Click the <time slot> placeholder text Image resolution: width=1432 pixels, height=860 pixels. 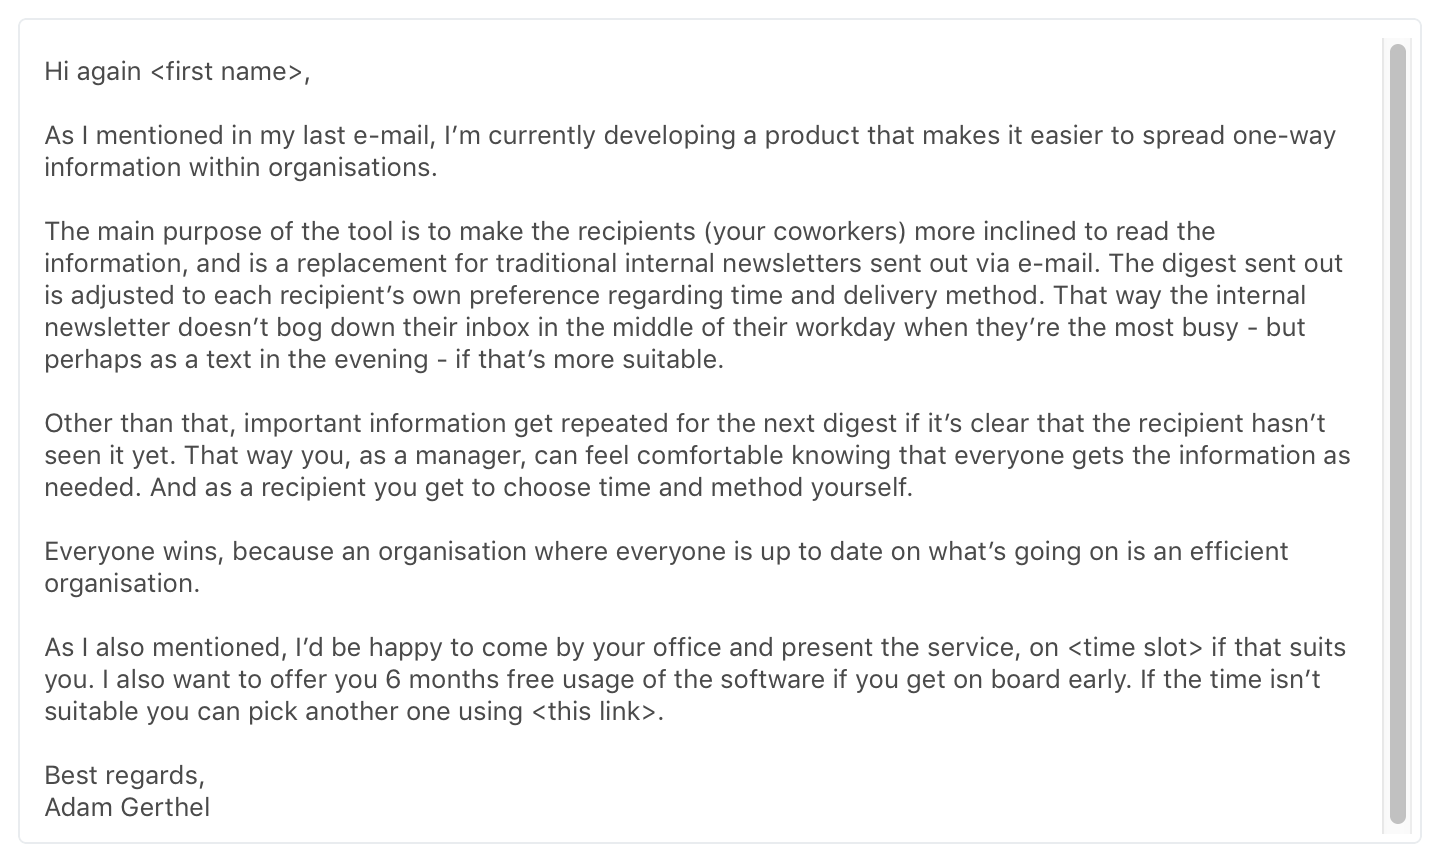(x=1135, y=648)
